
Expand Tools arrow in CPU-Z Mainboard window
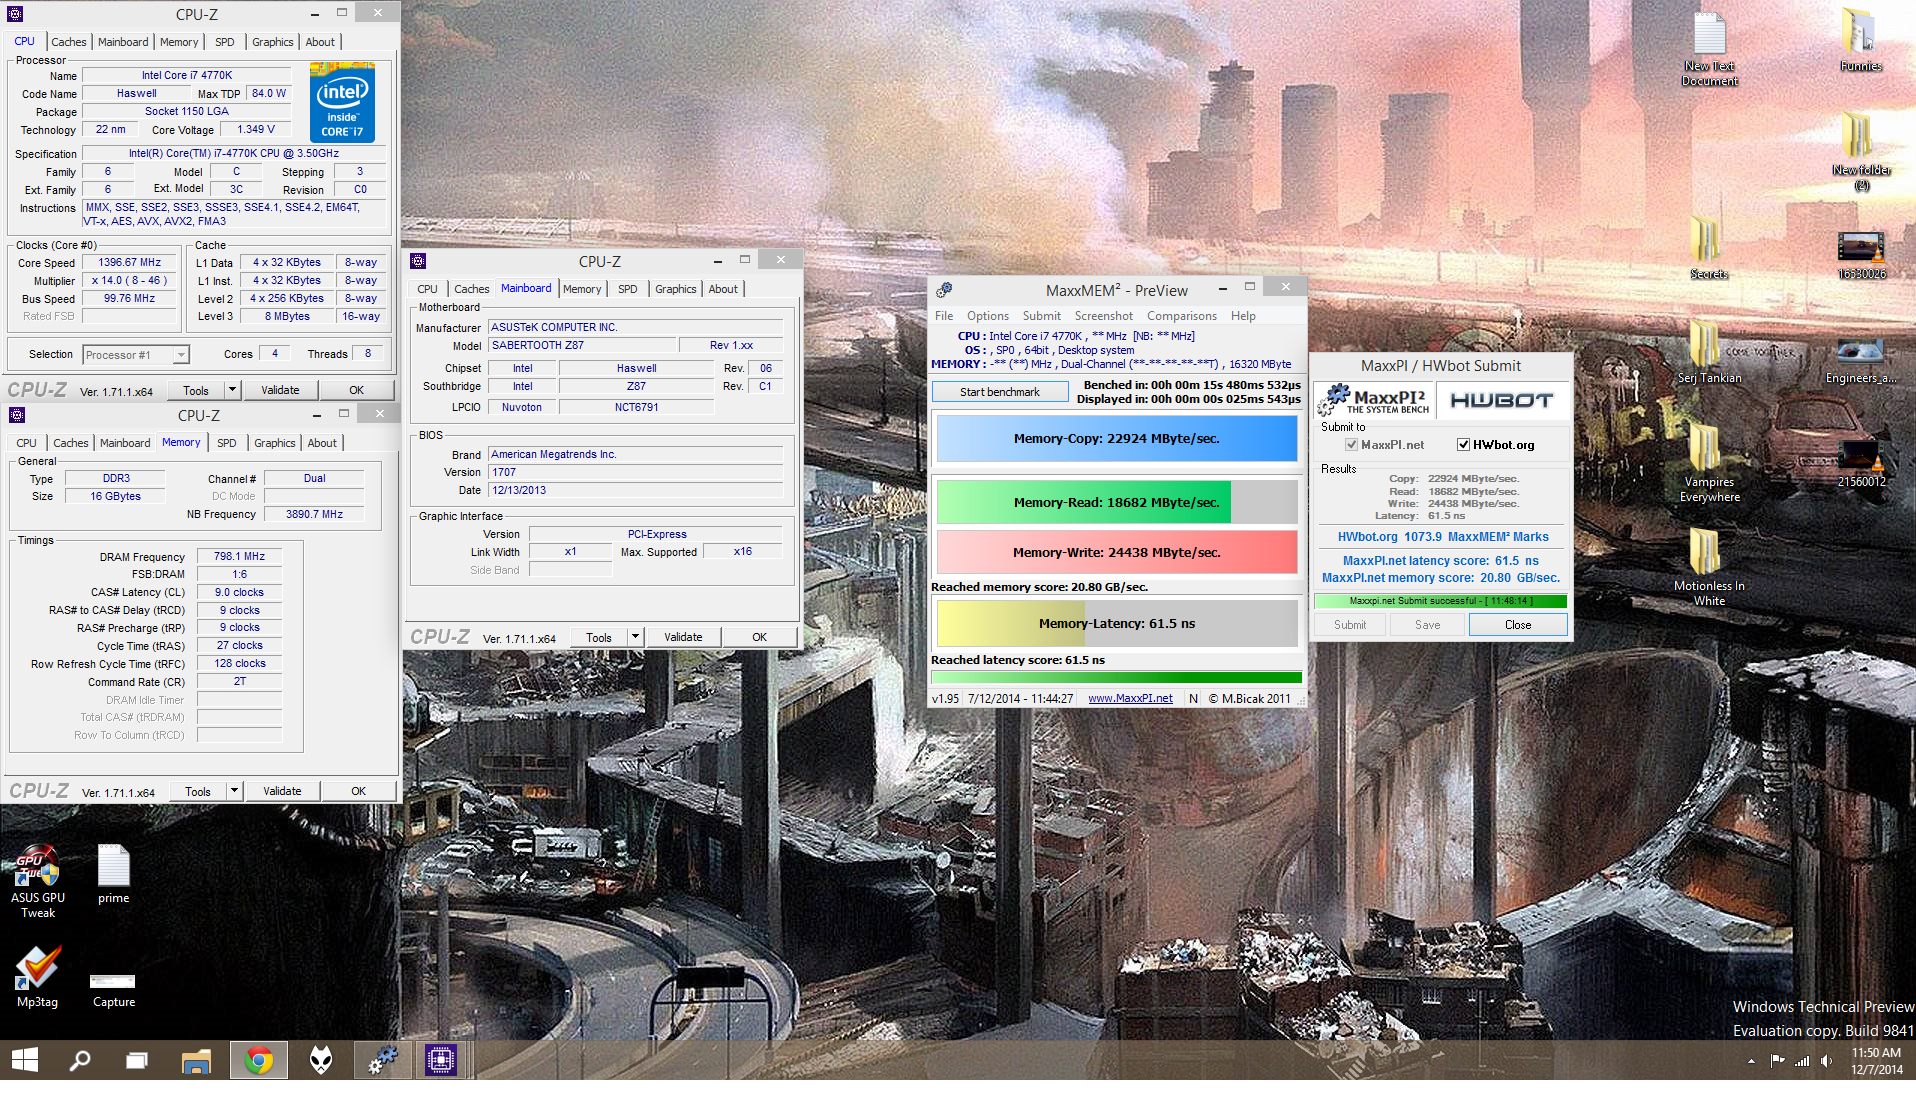point(635,637)
